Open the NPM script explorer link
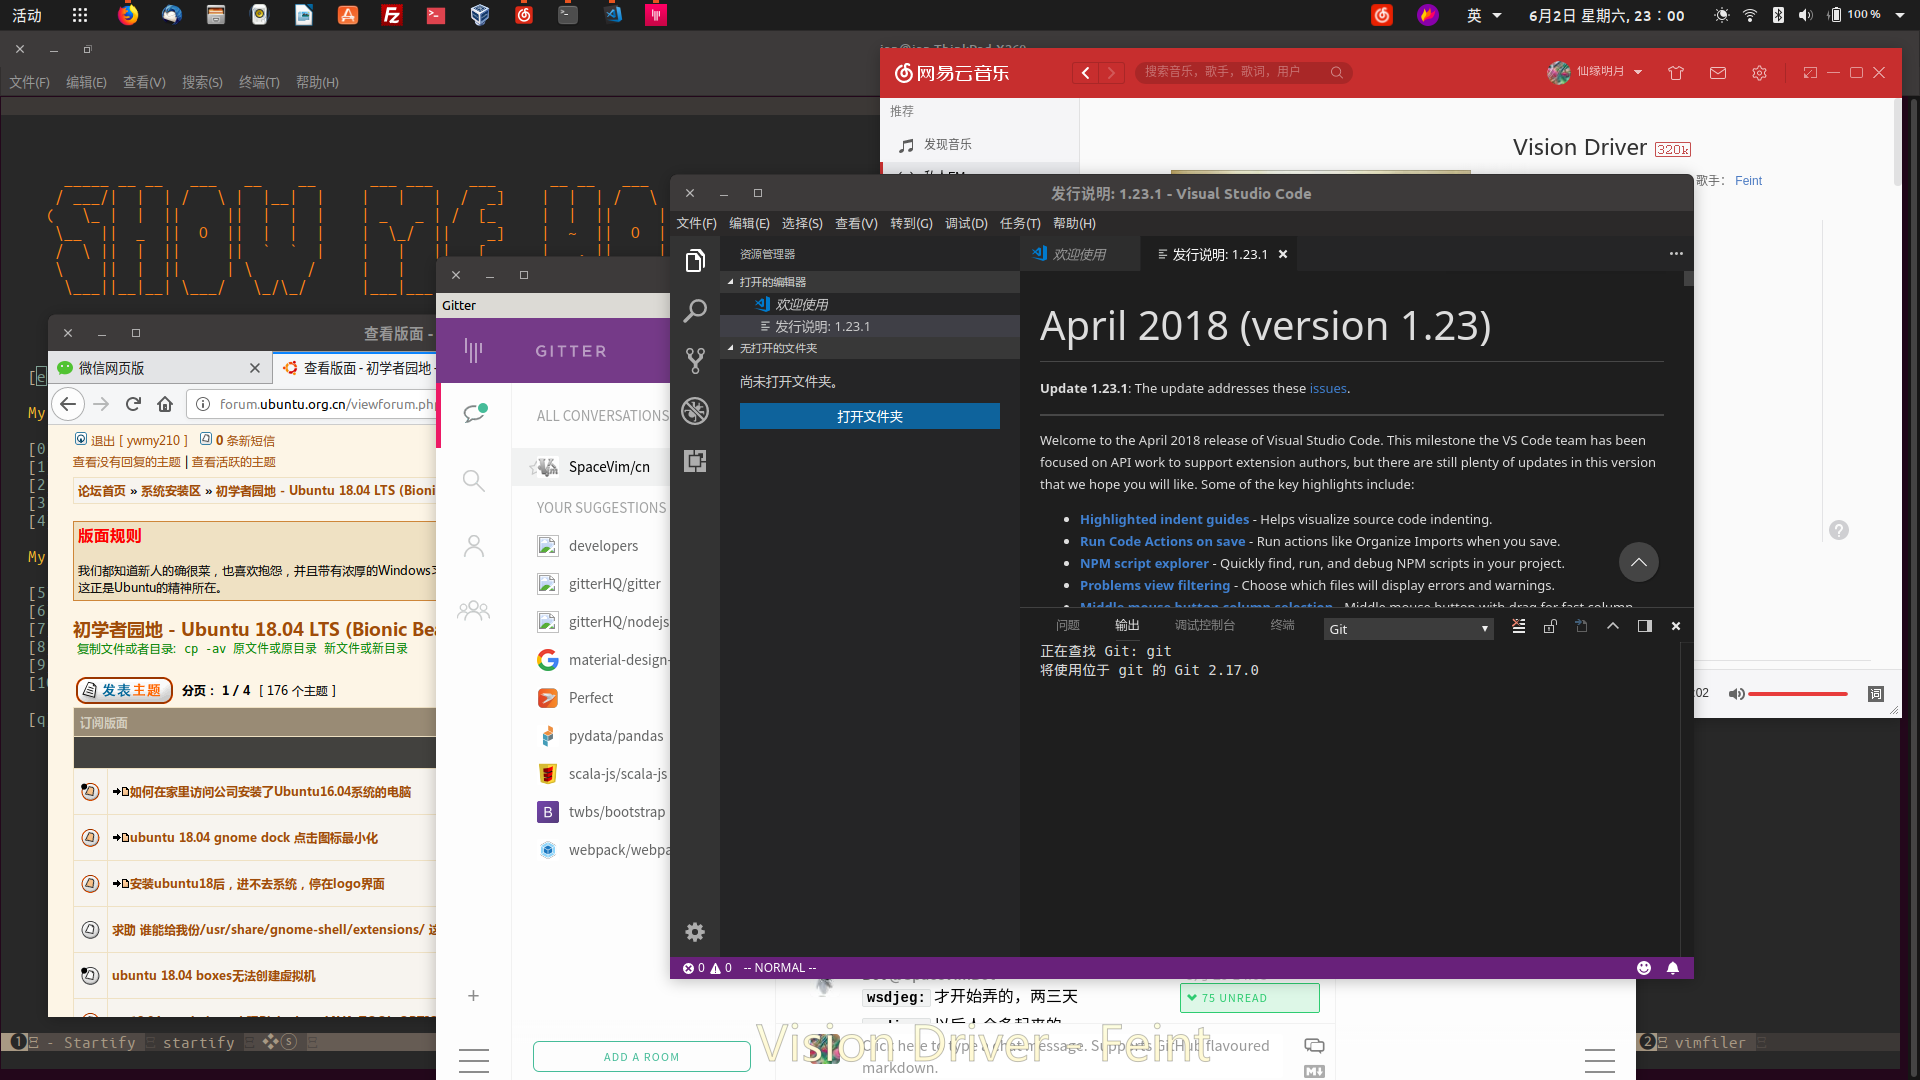This screenshot has height=1080, width=1920. [x=1144, y=563]
